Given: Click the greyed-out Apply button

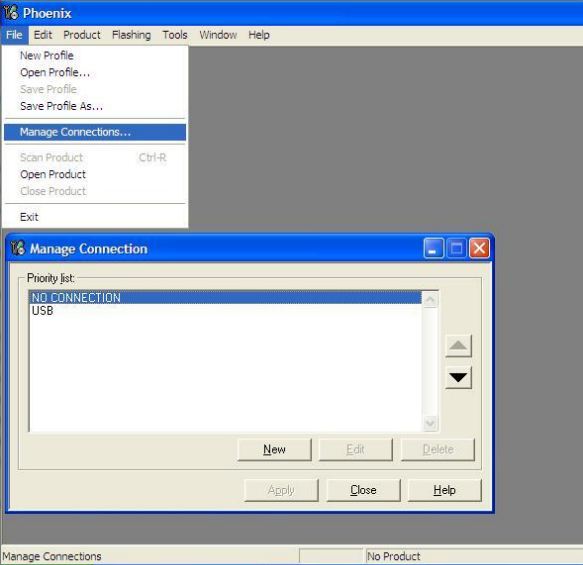Looking at the screenshot, I should point(281,490).
